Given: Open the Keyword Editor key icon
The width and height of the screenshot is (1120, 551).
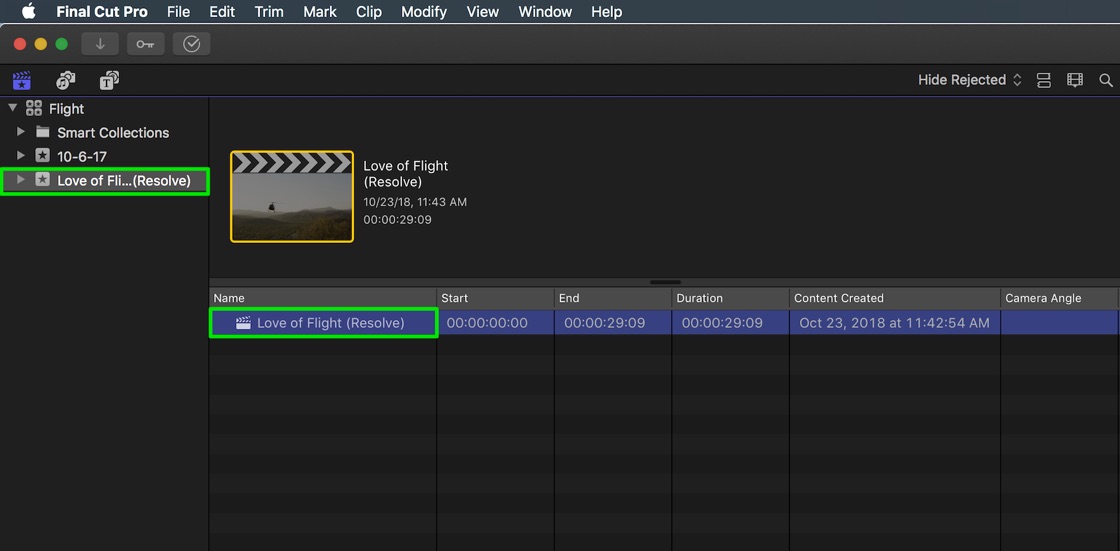Looking at the screenshot, I should (146, 44).
